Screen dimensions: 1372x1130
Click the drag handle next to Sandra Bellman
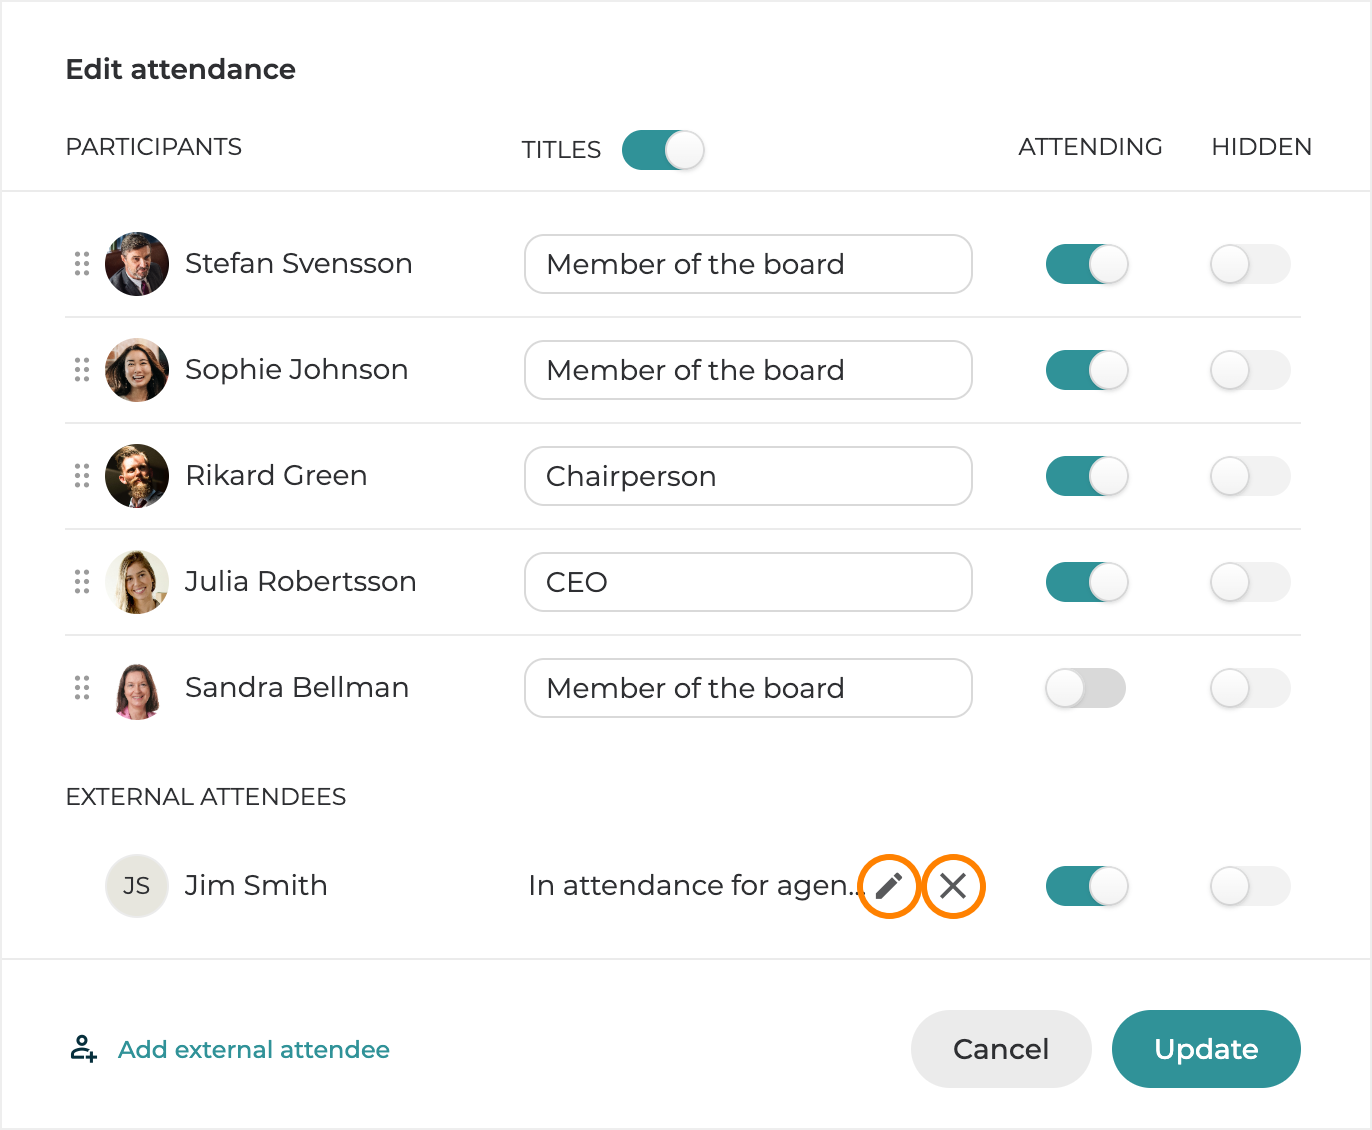pyautogui.click(x=82, y=688)
